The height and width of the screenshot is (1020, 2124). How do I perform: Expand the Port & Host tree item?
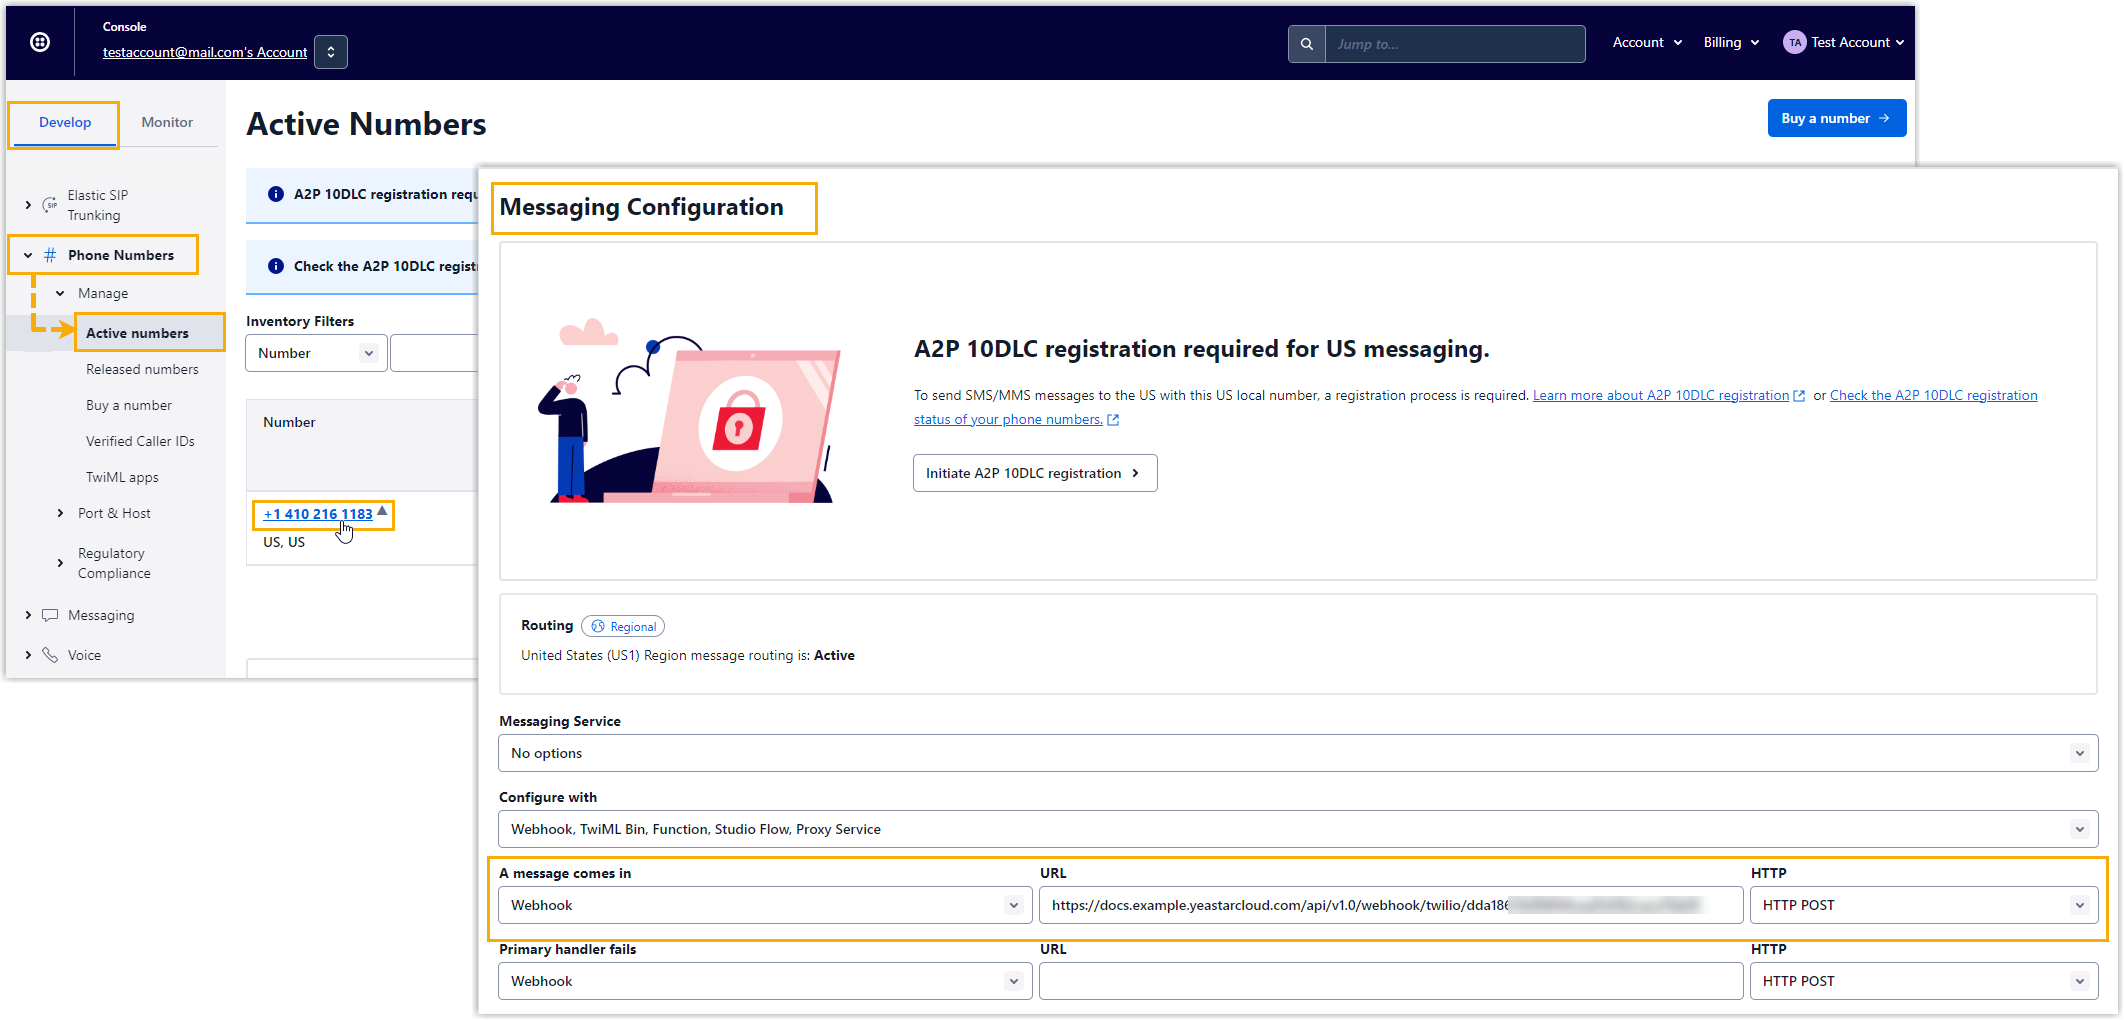coord(61,513)
